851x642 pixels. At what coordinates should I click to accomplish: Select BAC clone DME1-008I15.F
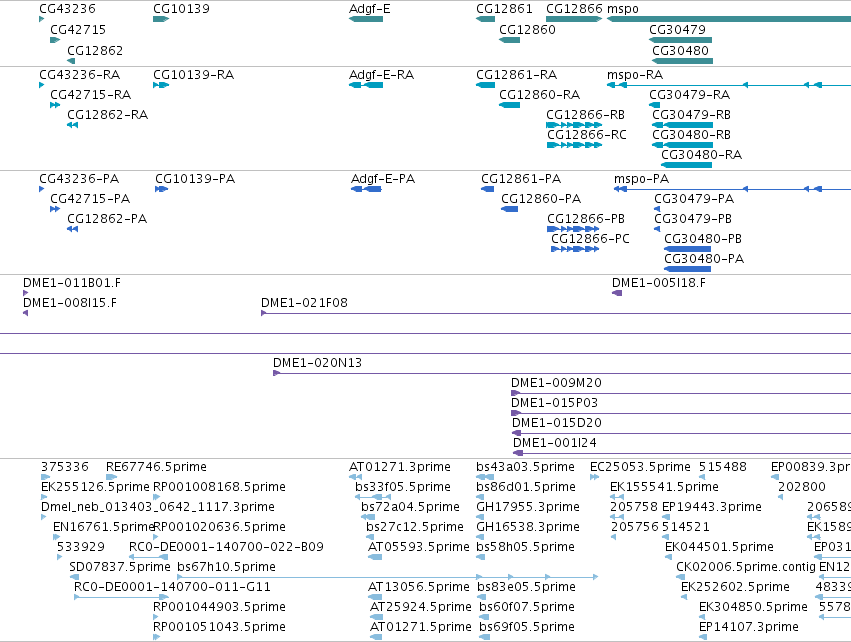pyautogui.click(x=69, y=303)
